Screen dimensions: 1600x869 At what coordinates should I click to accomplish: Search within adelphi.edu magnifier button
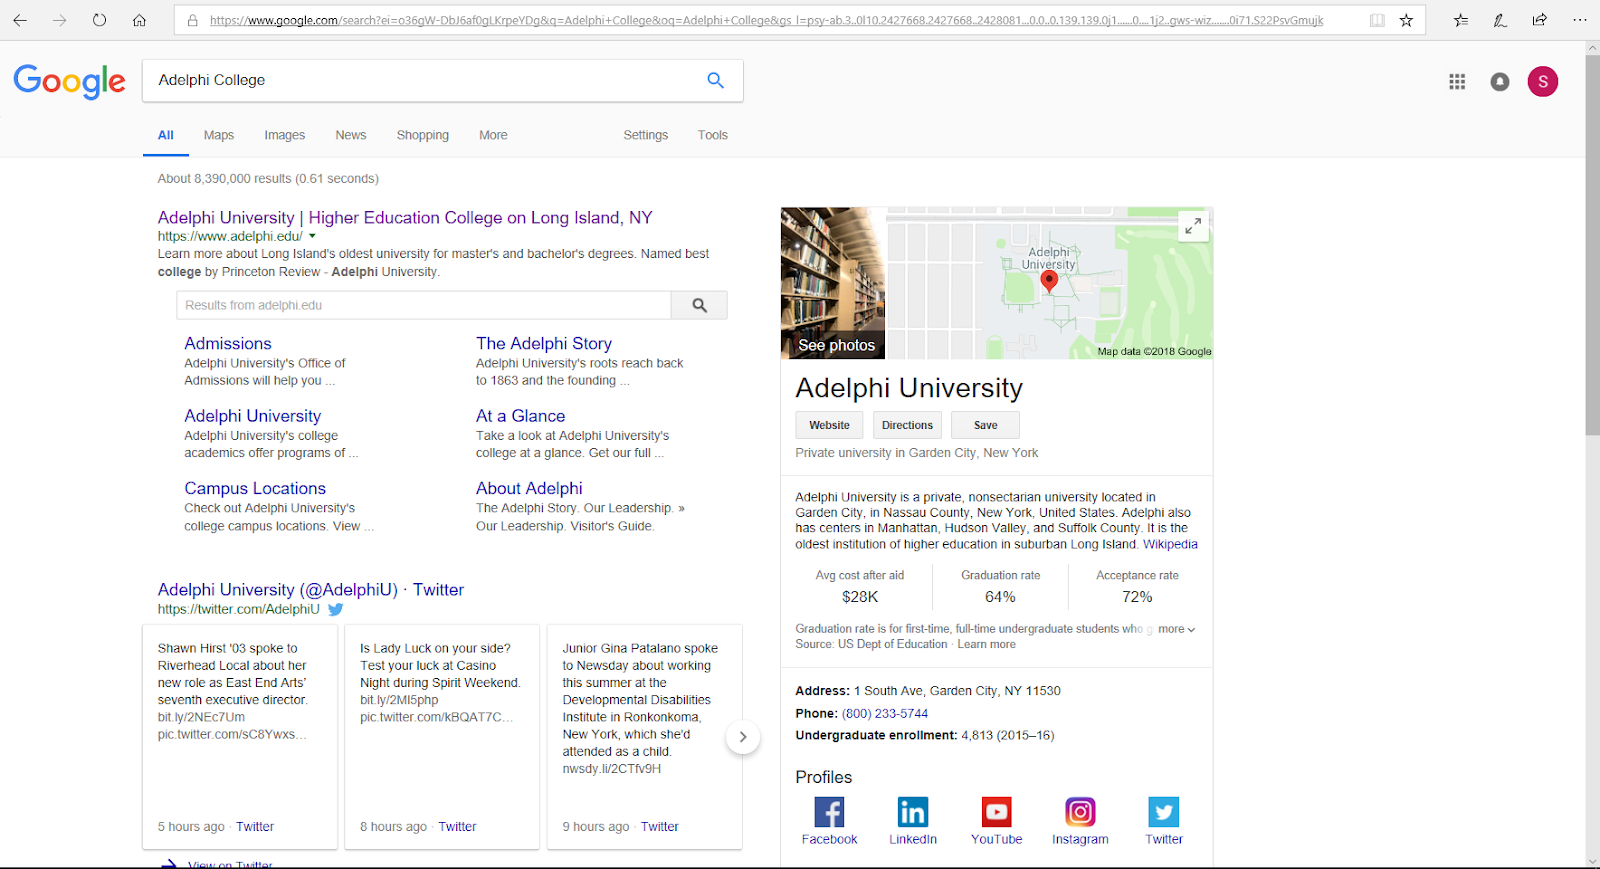click(x=700, y=305)
